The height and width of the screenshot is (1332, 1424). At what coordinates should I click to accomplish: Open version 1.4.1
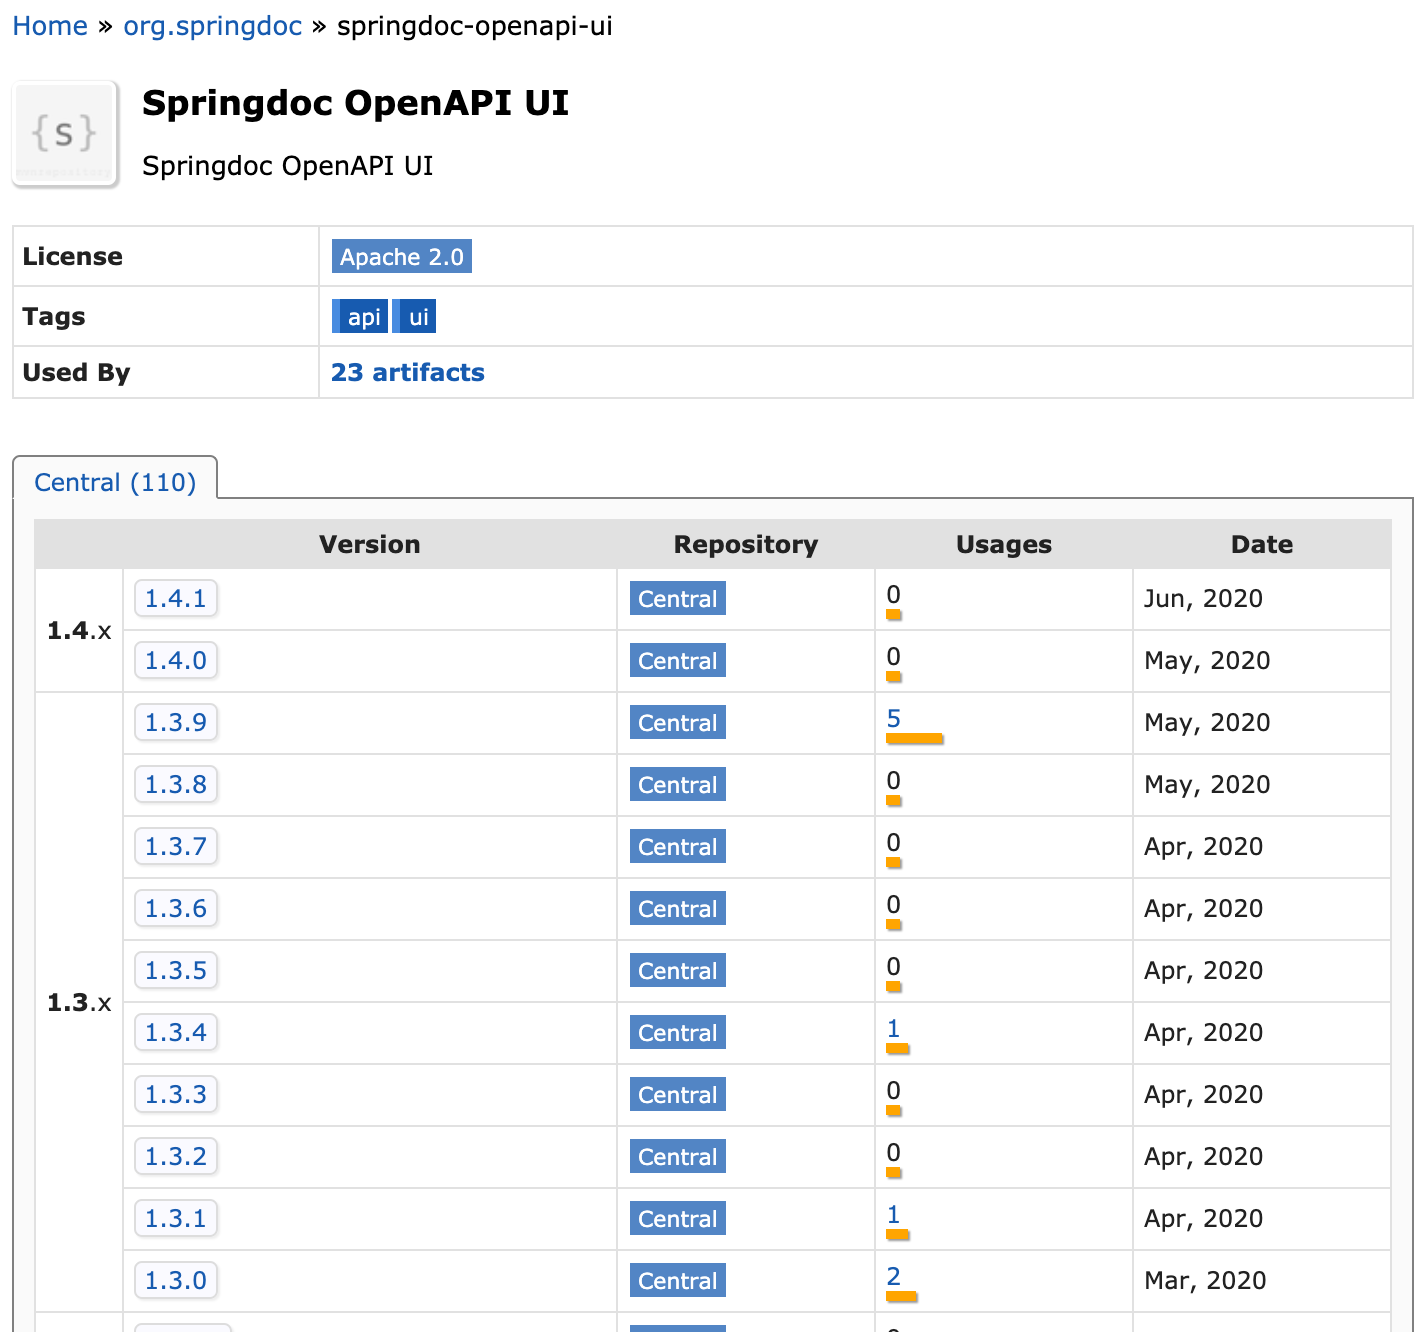[x=176, y=599]
